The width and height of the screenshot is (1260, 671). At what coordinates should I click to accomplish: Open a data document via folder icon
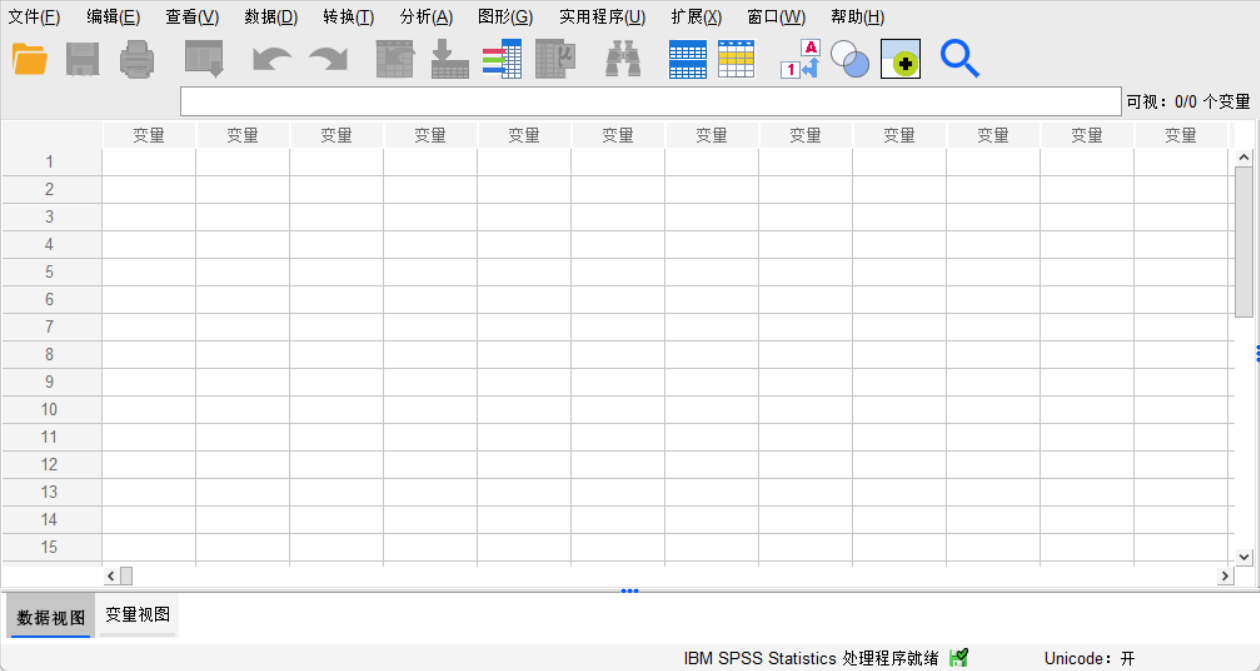click(x=30, y=59)
